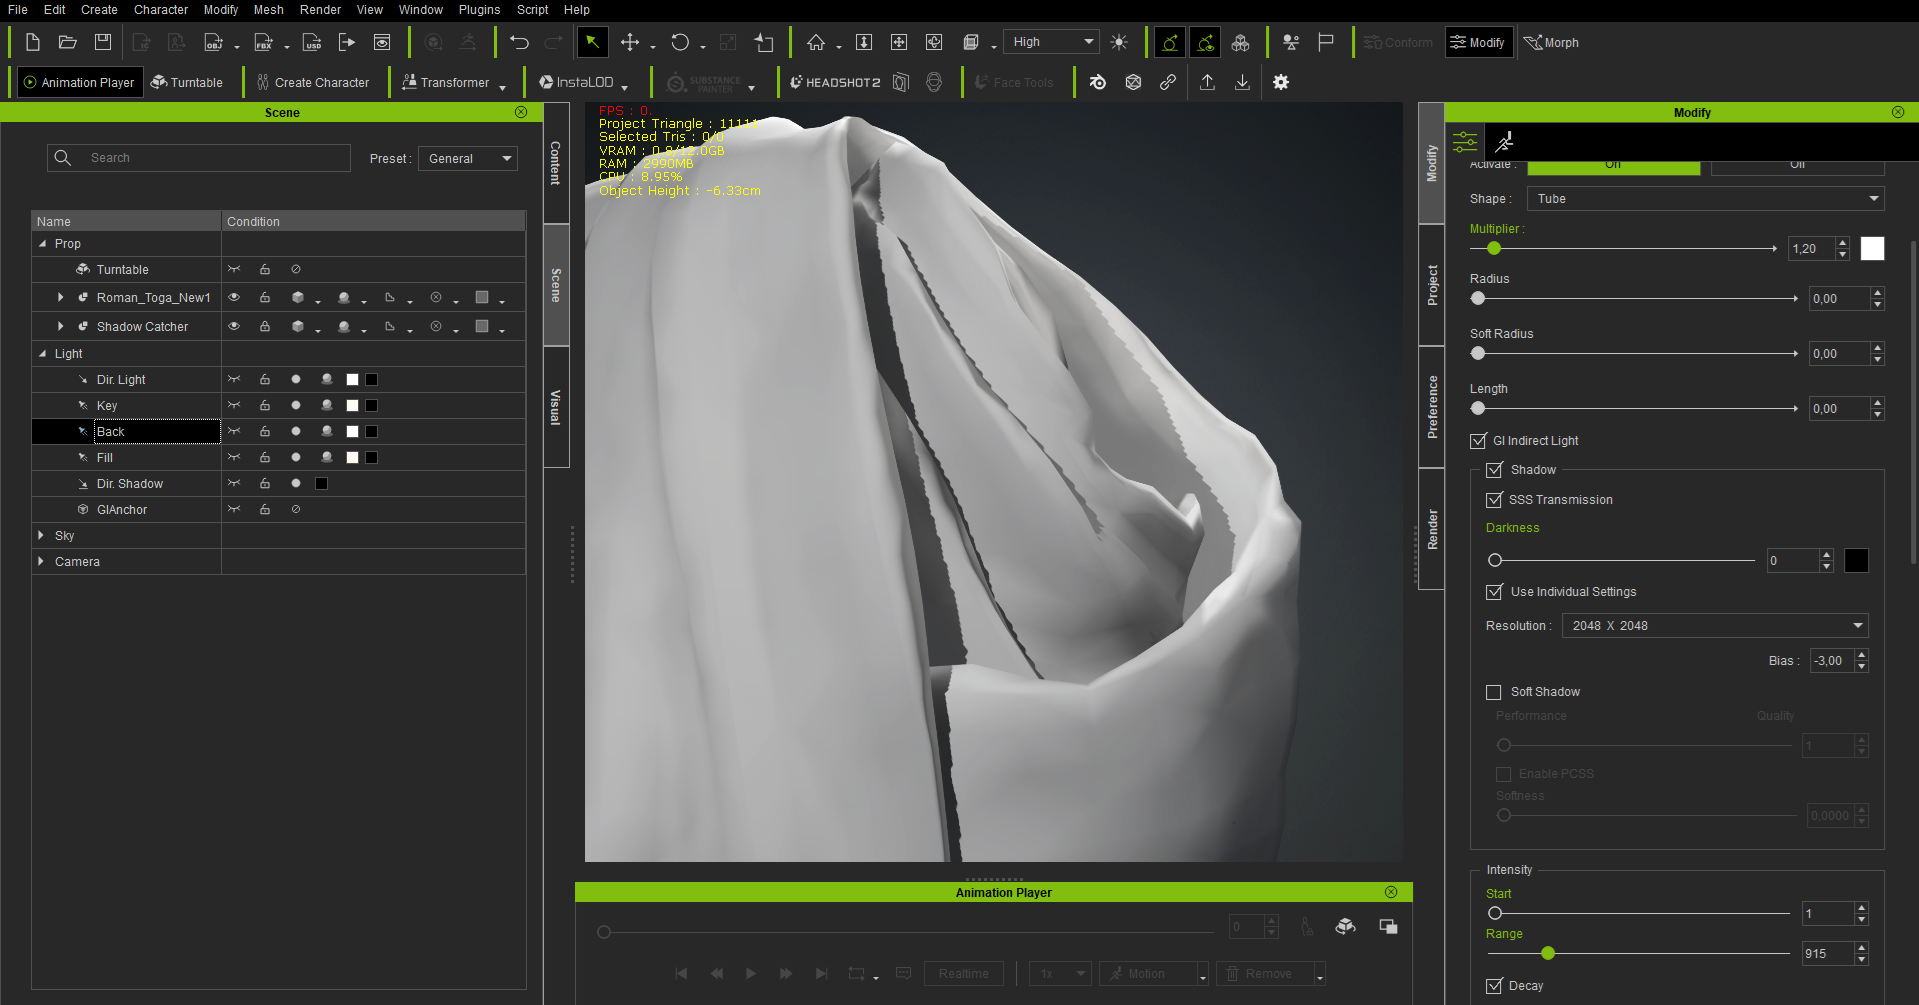This screenshot has height=1005, width=1919.
Task: Click the Export FBX icon
Action: [264, 42]
